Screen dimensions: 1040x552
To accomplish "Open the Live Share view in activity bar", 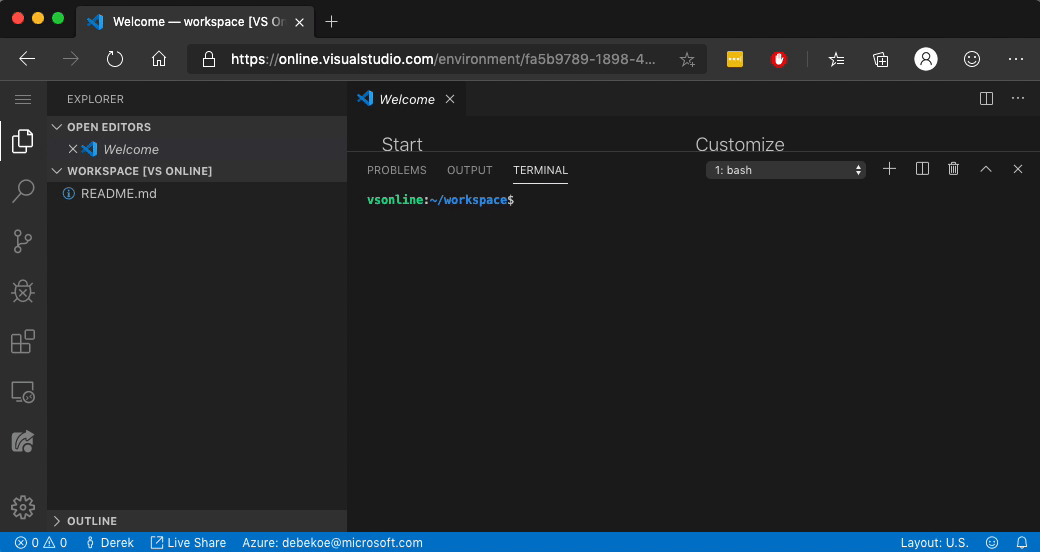I will pyautogui.click(x=23, y=442).
